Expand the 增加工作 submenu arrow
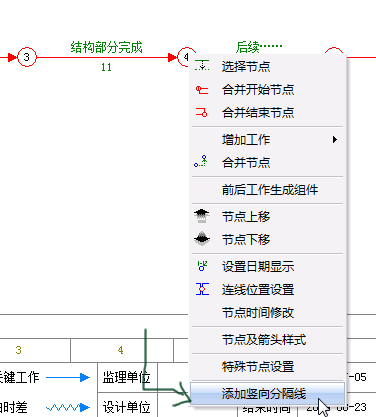This screenshot has width=376, height=417. 335,139
